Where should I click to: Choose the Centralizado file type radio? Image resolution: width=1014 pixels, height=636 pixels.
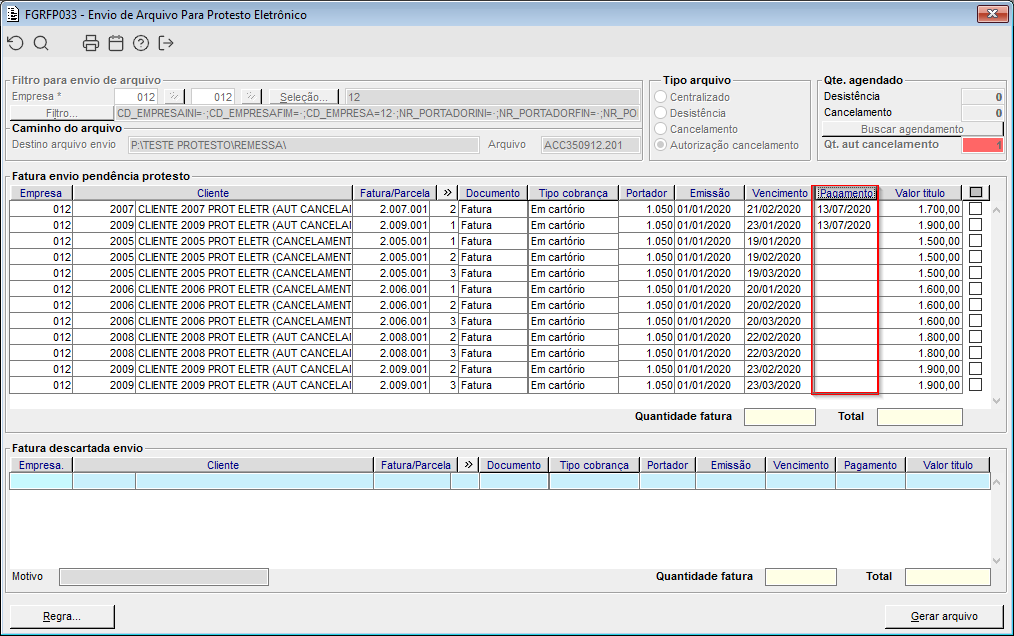(x=661, y=97)
